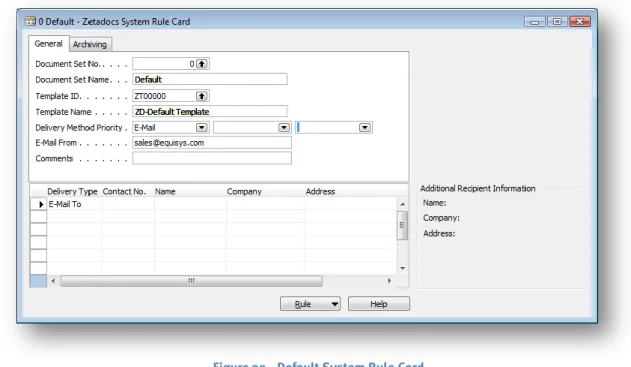
Task: Click the E-Mail From input field
Action: click(212, 143)
